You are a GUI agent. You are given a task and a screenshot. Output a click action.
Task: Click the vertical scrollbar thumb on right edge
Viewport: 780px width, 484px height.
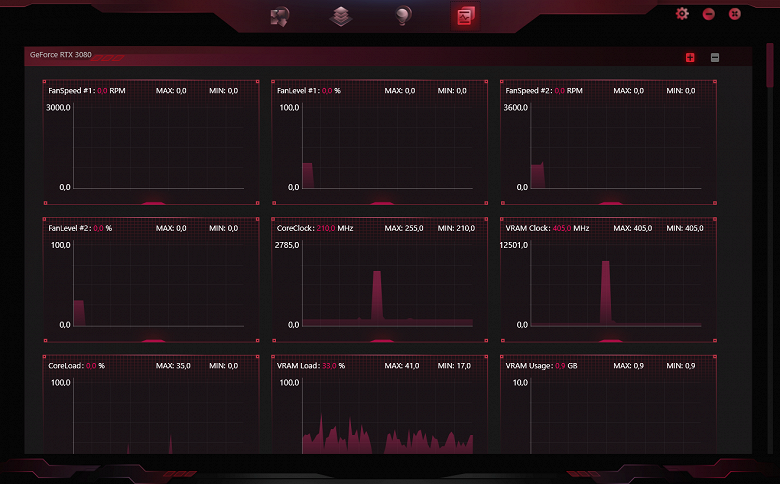coord(770,65)
